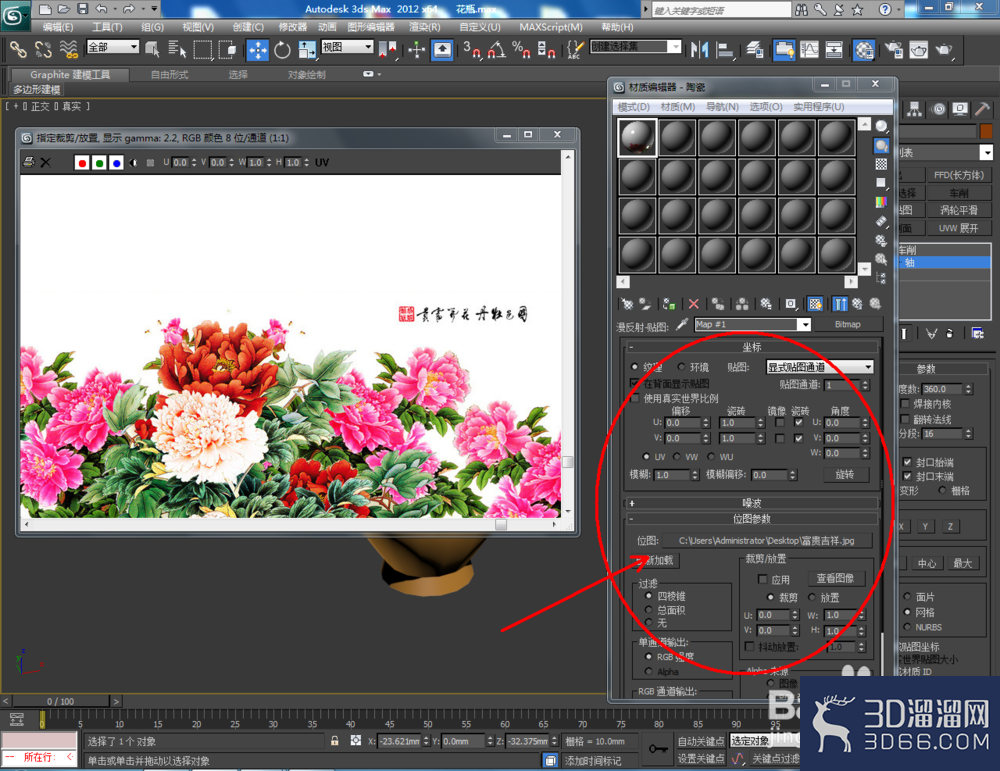
Task: Select the 放置 radio button
Action: pyautogui.click(x=812, y=598)
